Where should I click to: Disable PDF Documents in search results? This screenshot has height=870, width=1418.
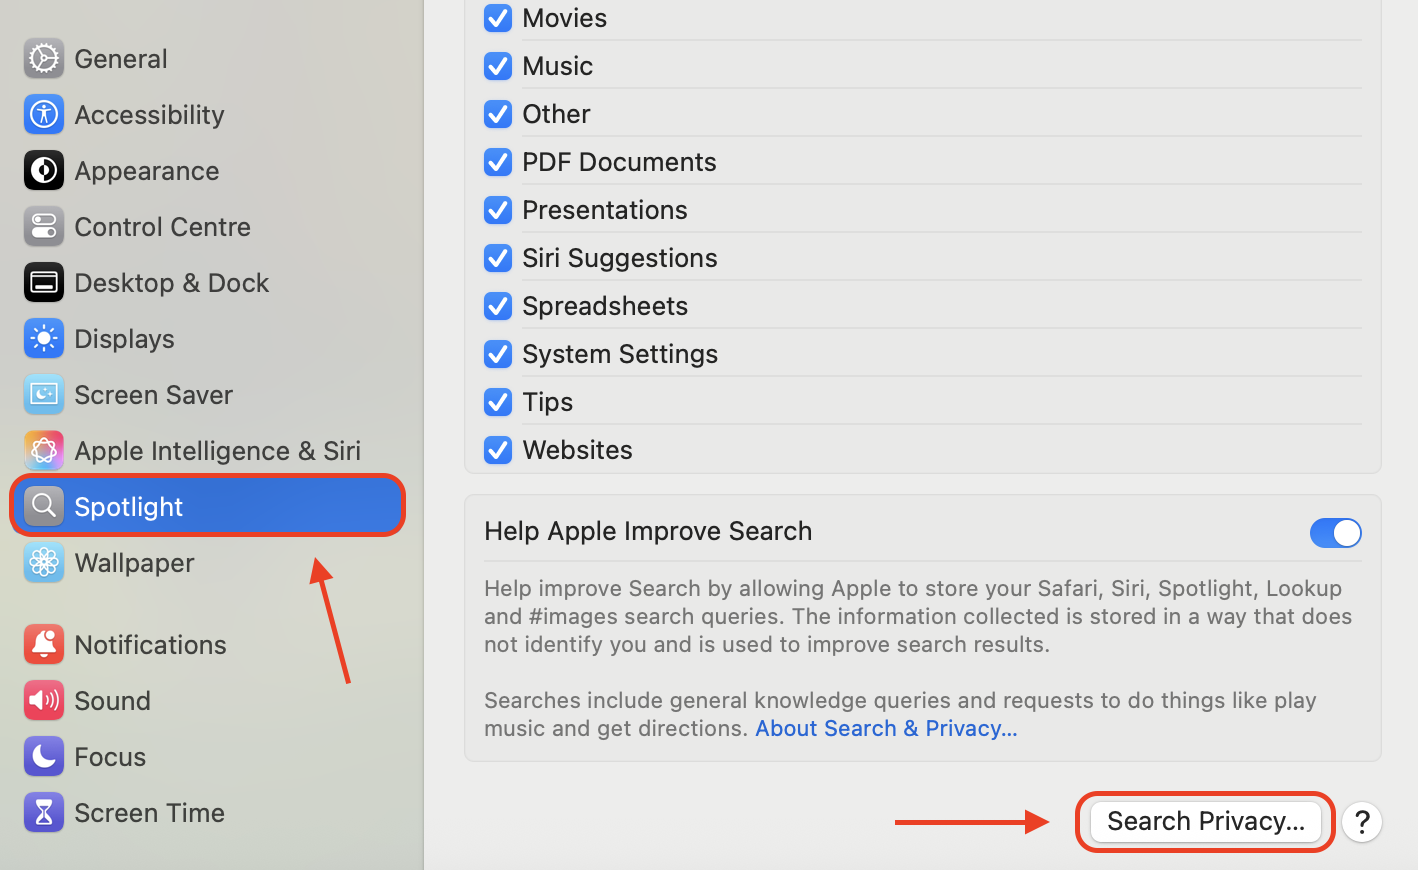point(497,162)
